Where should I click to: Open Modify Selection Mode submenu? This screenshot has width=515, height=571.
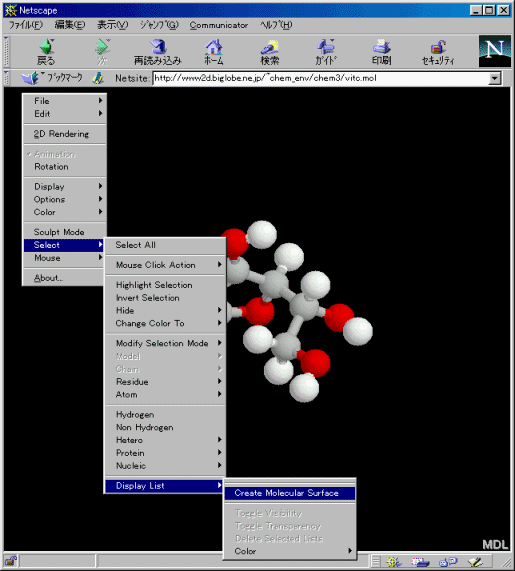[165, 343]
